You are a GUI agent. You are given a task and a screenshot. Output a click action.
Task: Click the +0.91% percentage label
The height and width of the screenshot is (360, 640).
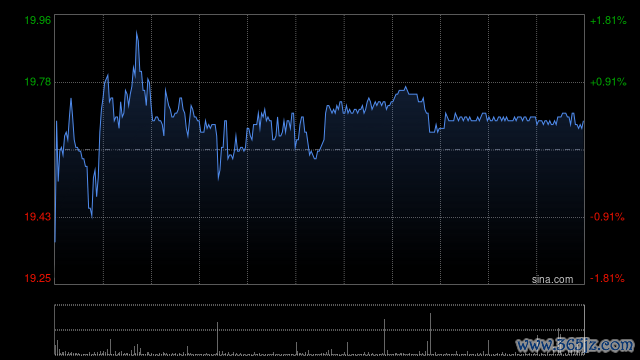[x=608, y=82]
